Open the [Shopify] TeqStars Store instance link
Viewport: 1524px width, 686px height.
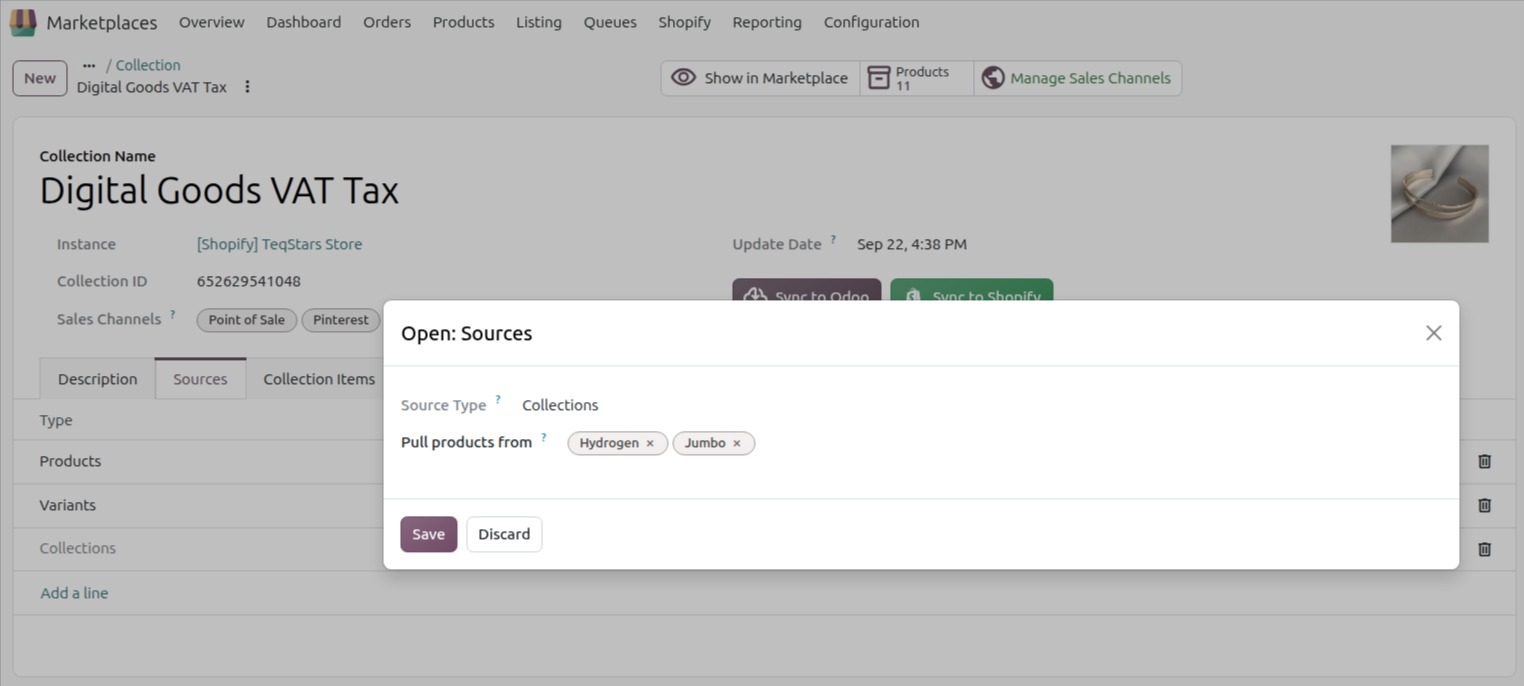click(280, 244)
